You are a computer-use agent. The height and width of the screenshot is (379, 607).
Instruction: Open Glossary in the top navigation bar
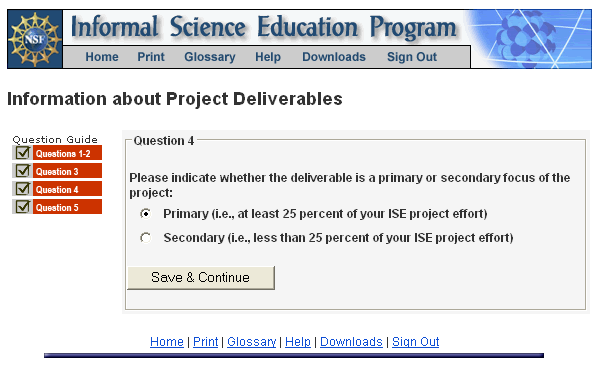coord(210,57)
